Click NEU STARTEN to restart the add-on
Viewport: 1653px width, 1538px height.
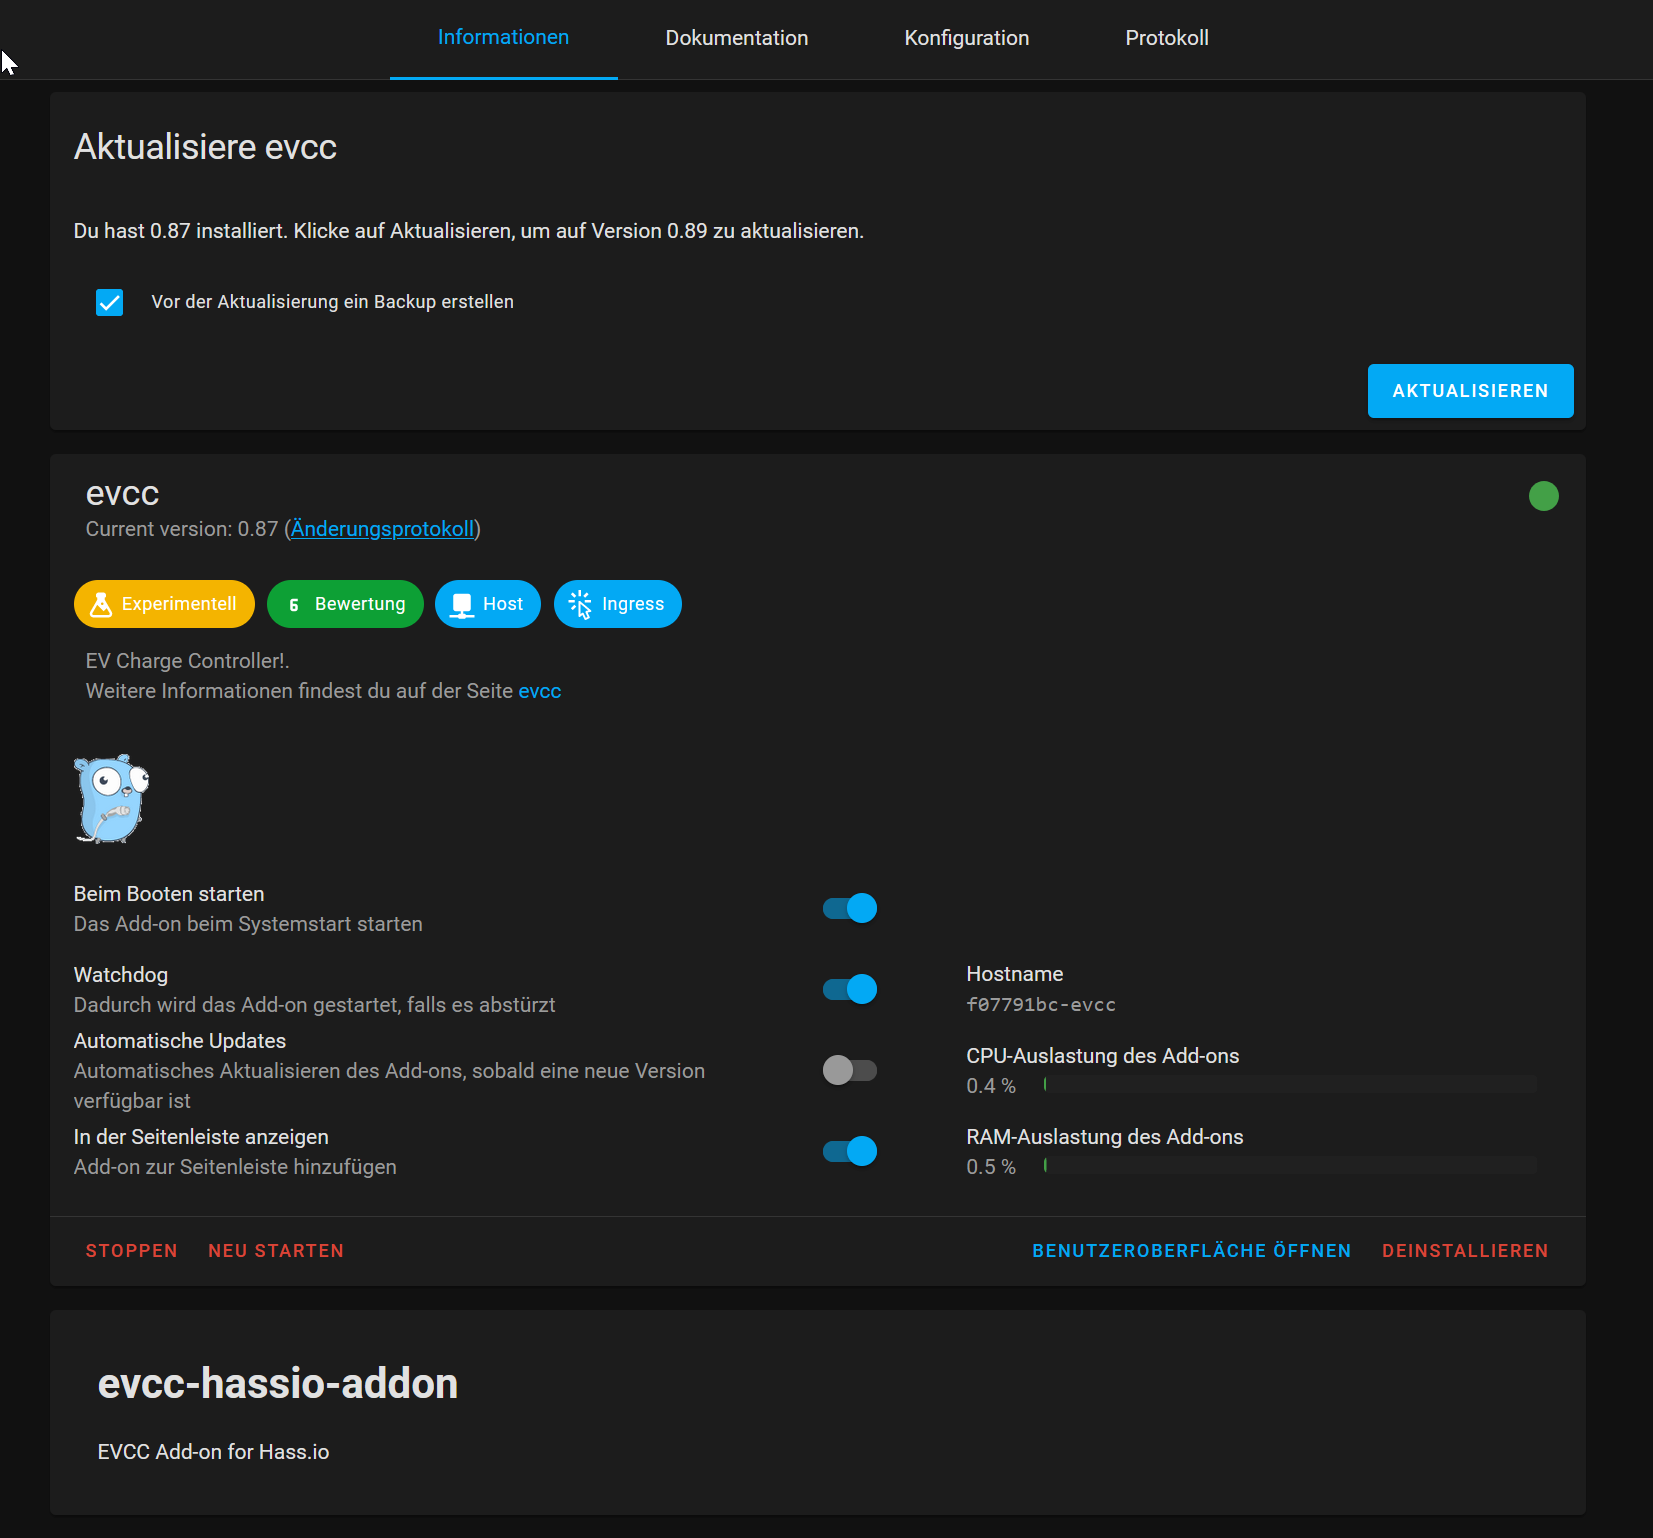276,1250
